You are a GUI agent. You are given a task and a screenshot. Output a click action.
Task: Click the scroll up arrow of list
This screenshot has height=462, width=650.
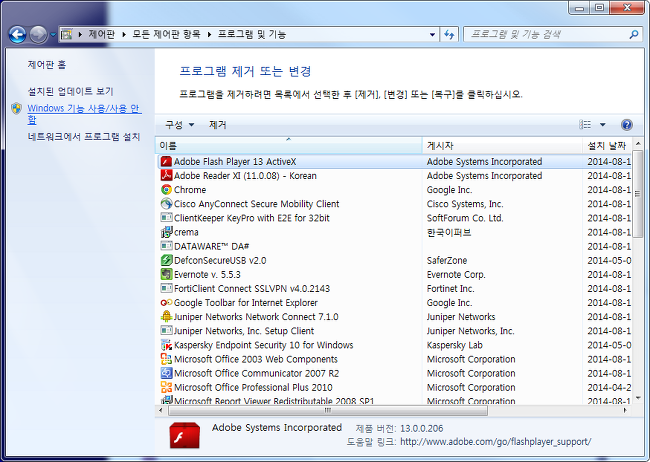coord(638,143)
